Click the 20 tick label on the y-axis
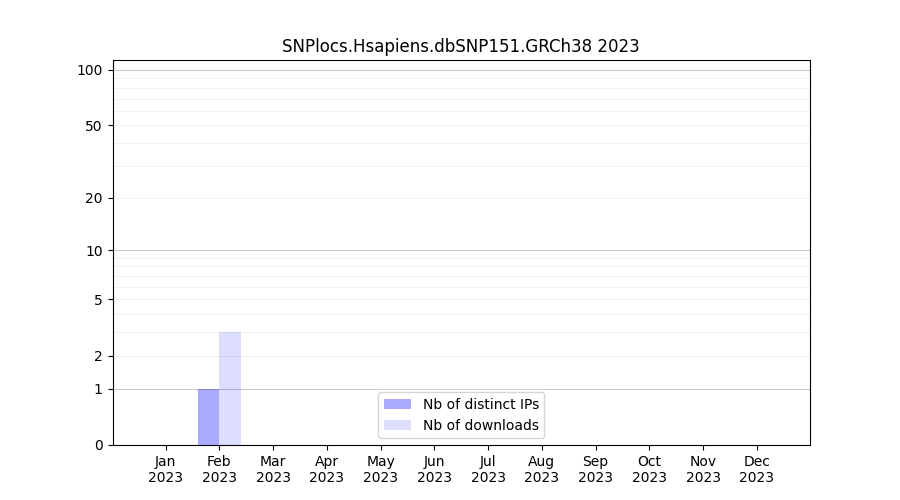 pos(94,198)
